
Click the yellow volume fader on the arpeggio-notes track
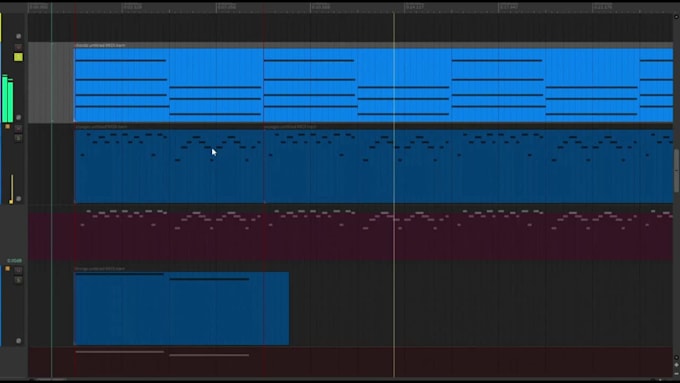[12, 189]
